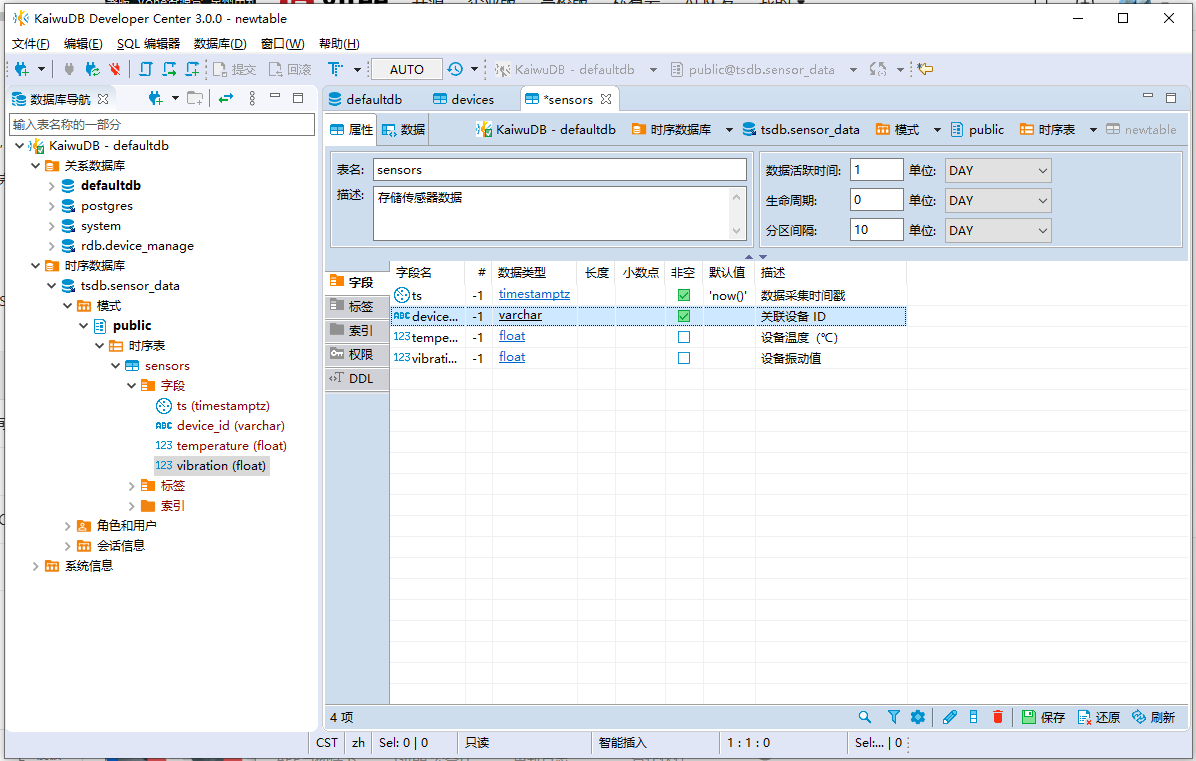Click the timestamptz data type link
This screenshot has width=1196, height=761.
pyautogui.click(x=534, y=294)
